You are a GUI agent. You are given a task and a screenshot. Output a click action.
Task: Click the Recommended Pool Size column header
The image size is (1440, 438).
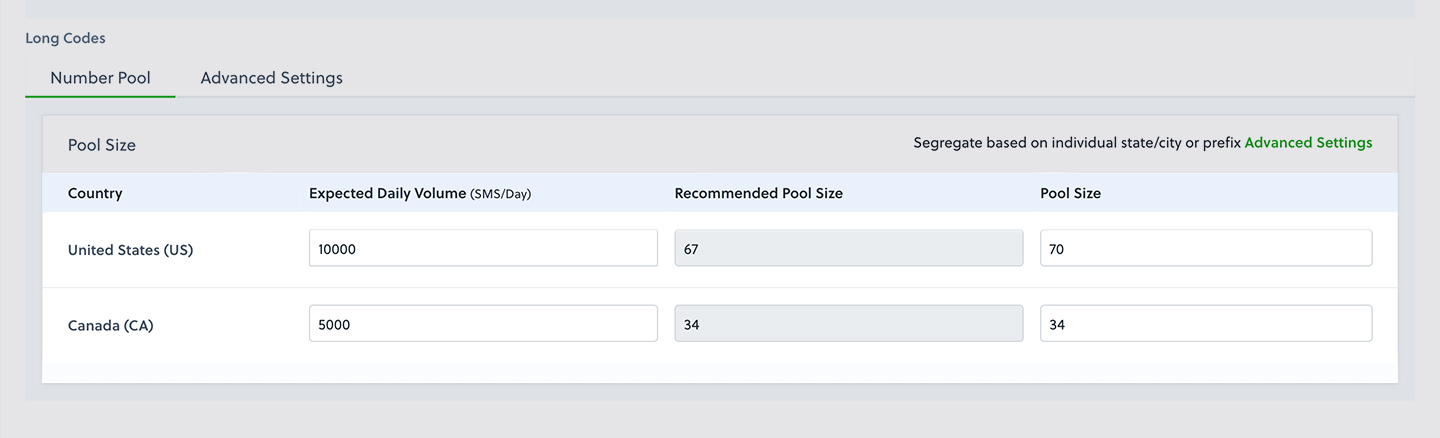pos(758,193)
